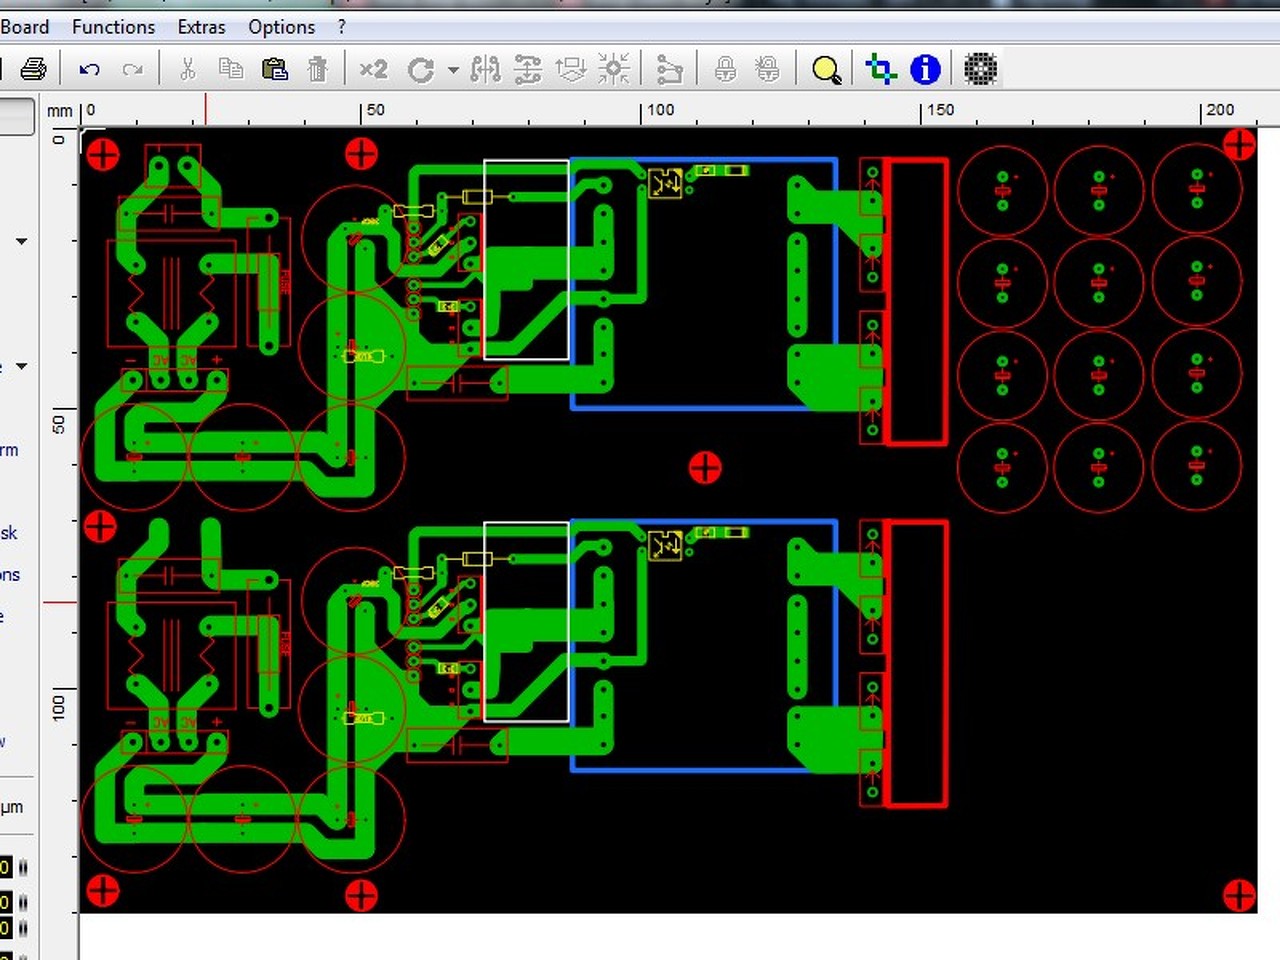Viewport: 1280px width, 960px height.
Task: Click the Ungroup open-padlock icon
Action: click(x=767, y=69)
